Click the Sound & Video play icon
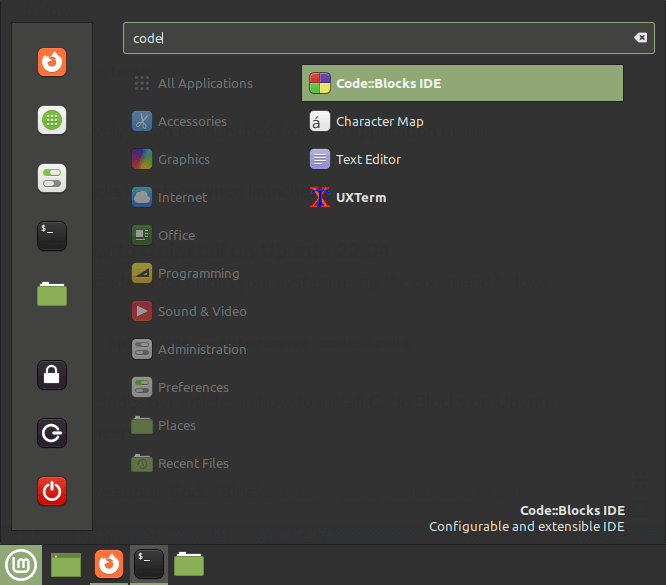 [x=142, y=311]
